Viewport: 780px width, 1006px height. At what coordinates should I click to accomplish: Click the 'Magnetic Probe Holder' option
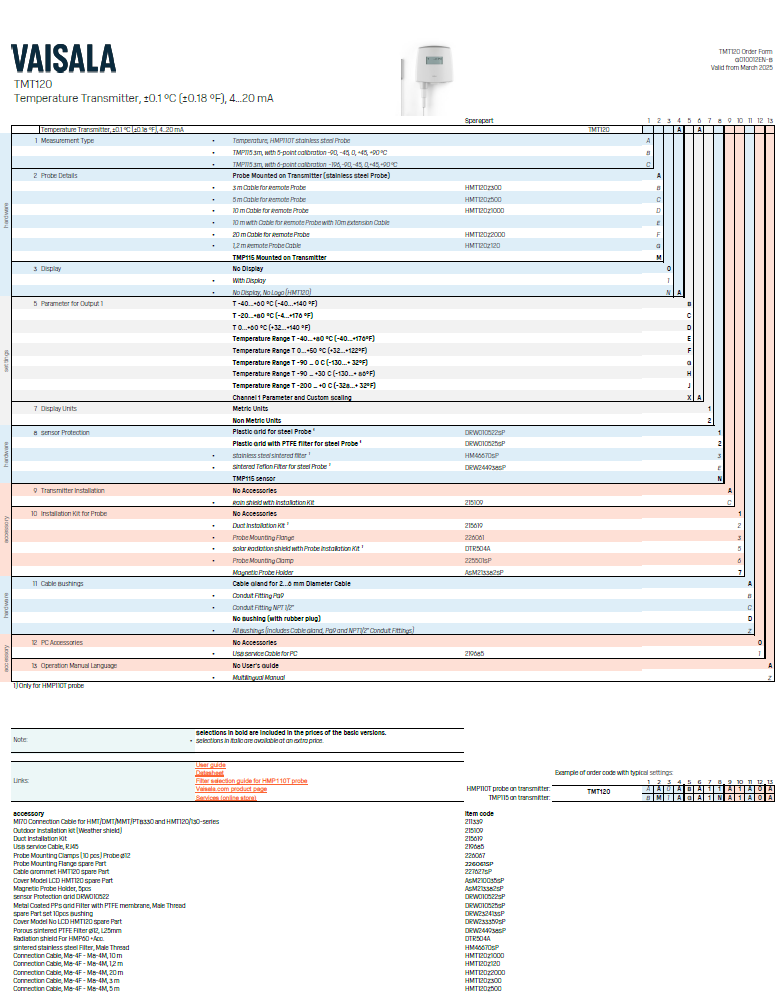click(x=263, y=572)
